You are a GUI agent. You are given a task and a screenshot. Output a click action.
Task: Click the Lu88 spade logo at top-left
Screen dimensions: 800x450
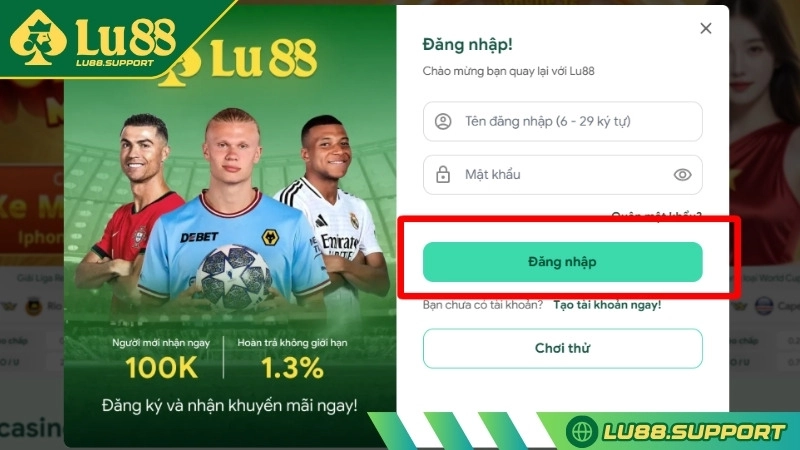(38, 38)
